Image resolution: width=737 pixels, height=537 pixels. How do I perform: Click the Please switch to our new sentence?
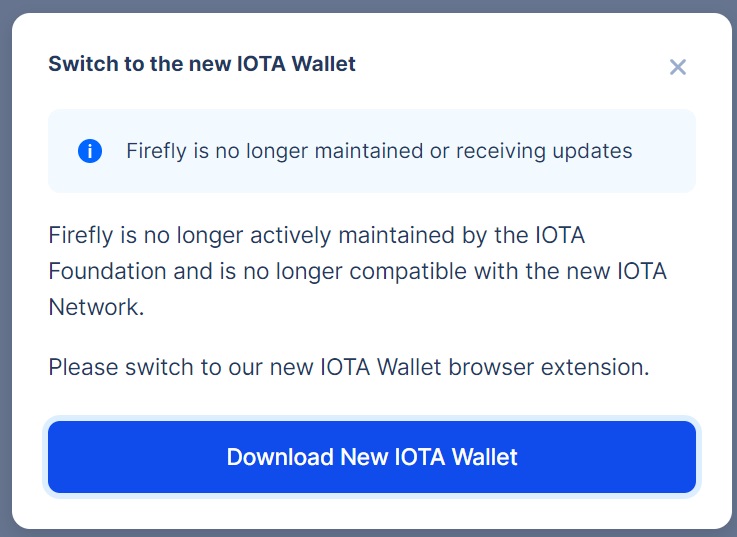point(349,367)
